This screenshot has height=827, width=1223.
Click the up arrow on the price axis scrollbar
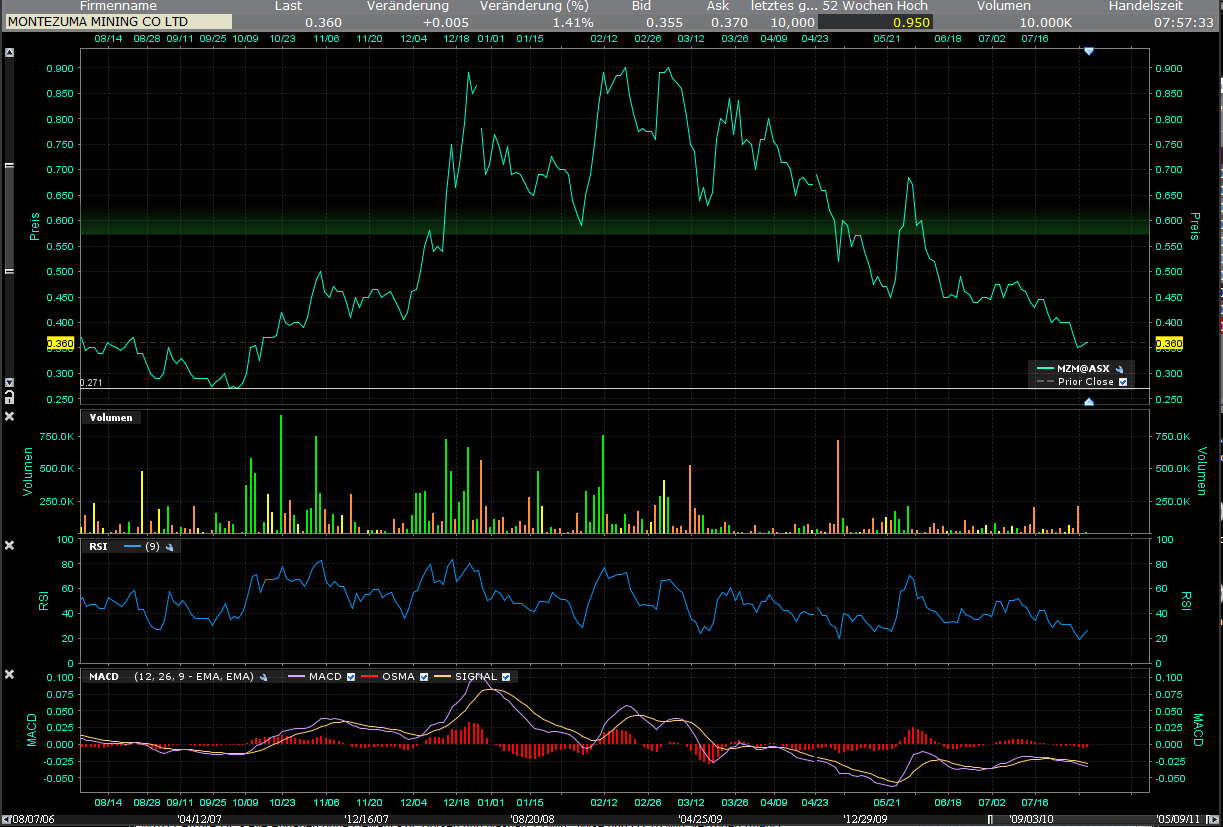coord(10,54)
